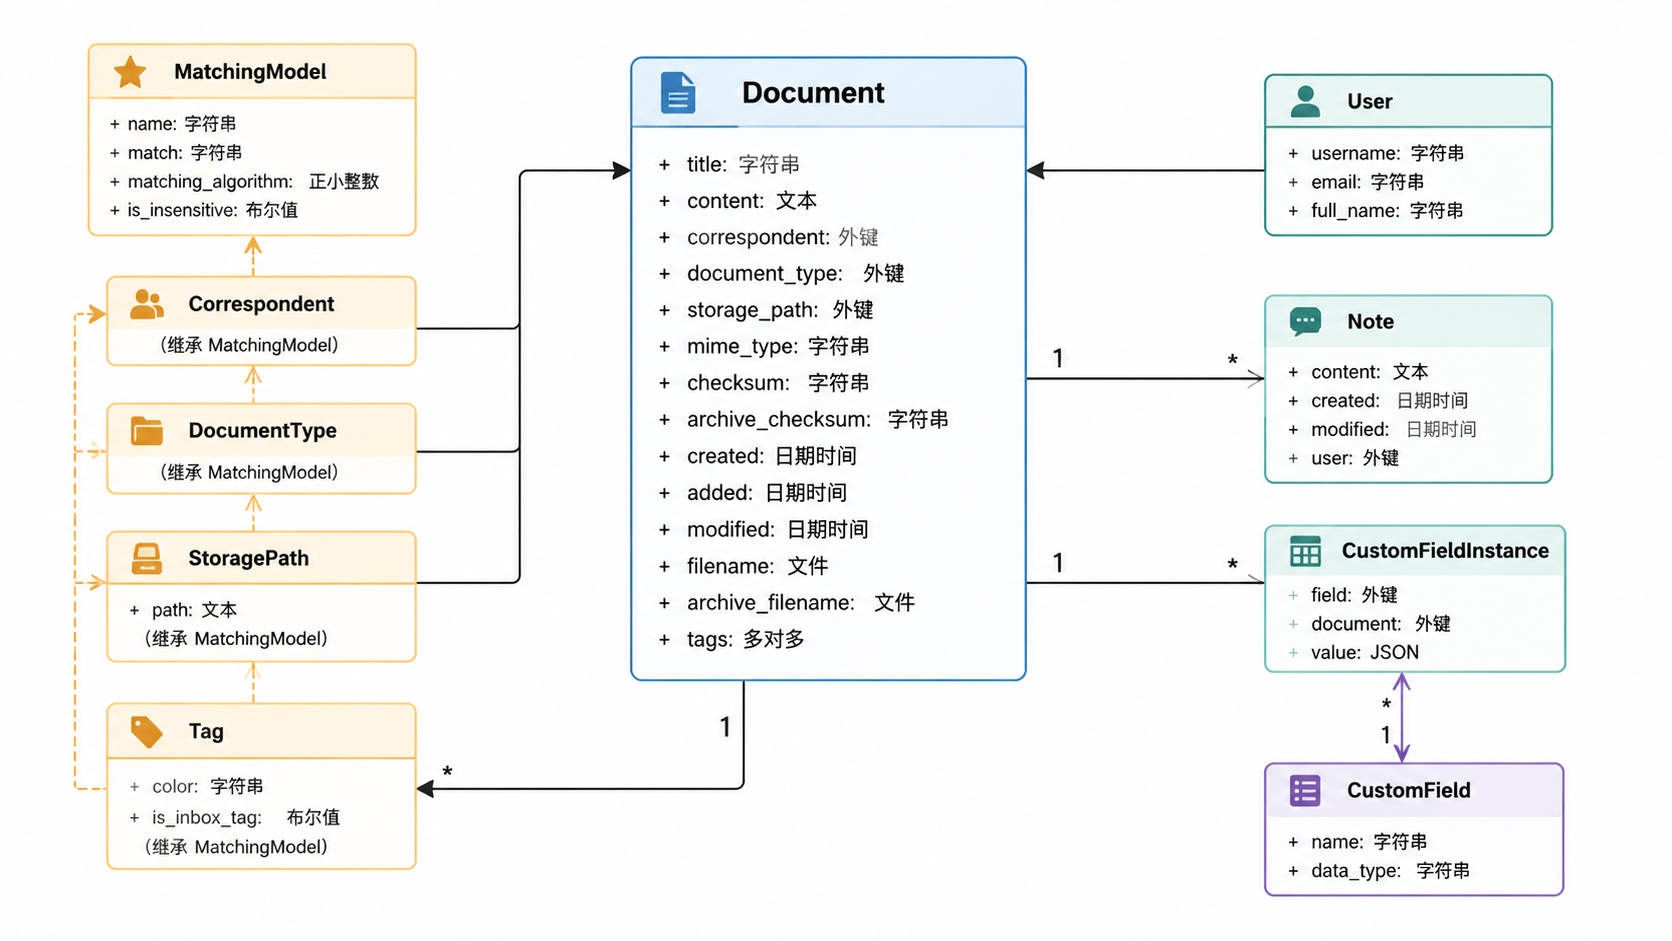This screenshot has width=1672, height=941.
Task: Select the MatchingModel class title
Action: pyautogui.click(x=250, y=72)
